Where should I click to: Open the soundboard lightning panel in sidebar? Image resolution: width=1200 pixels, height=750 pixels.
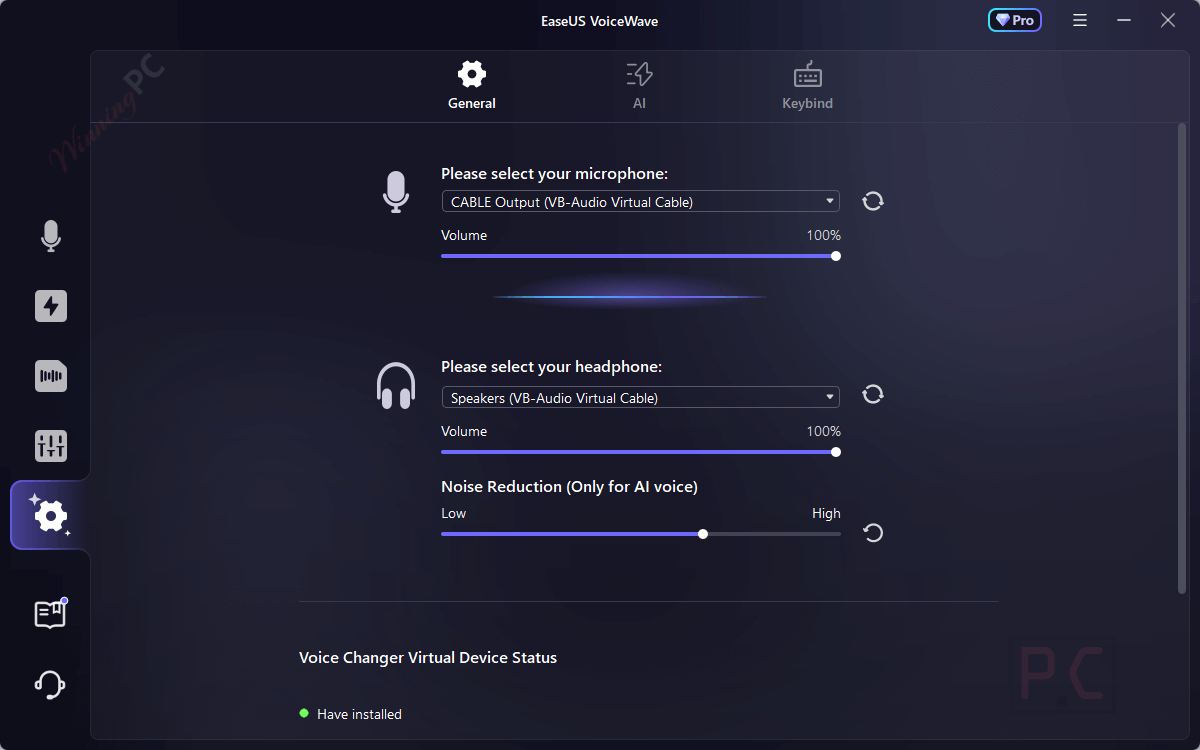tap(50, 306)
